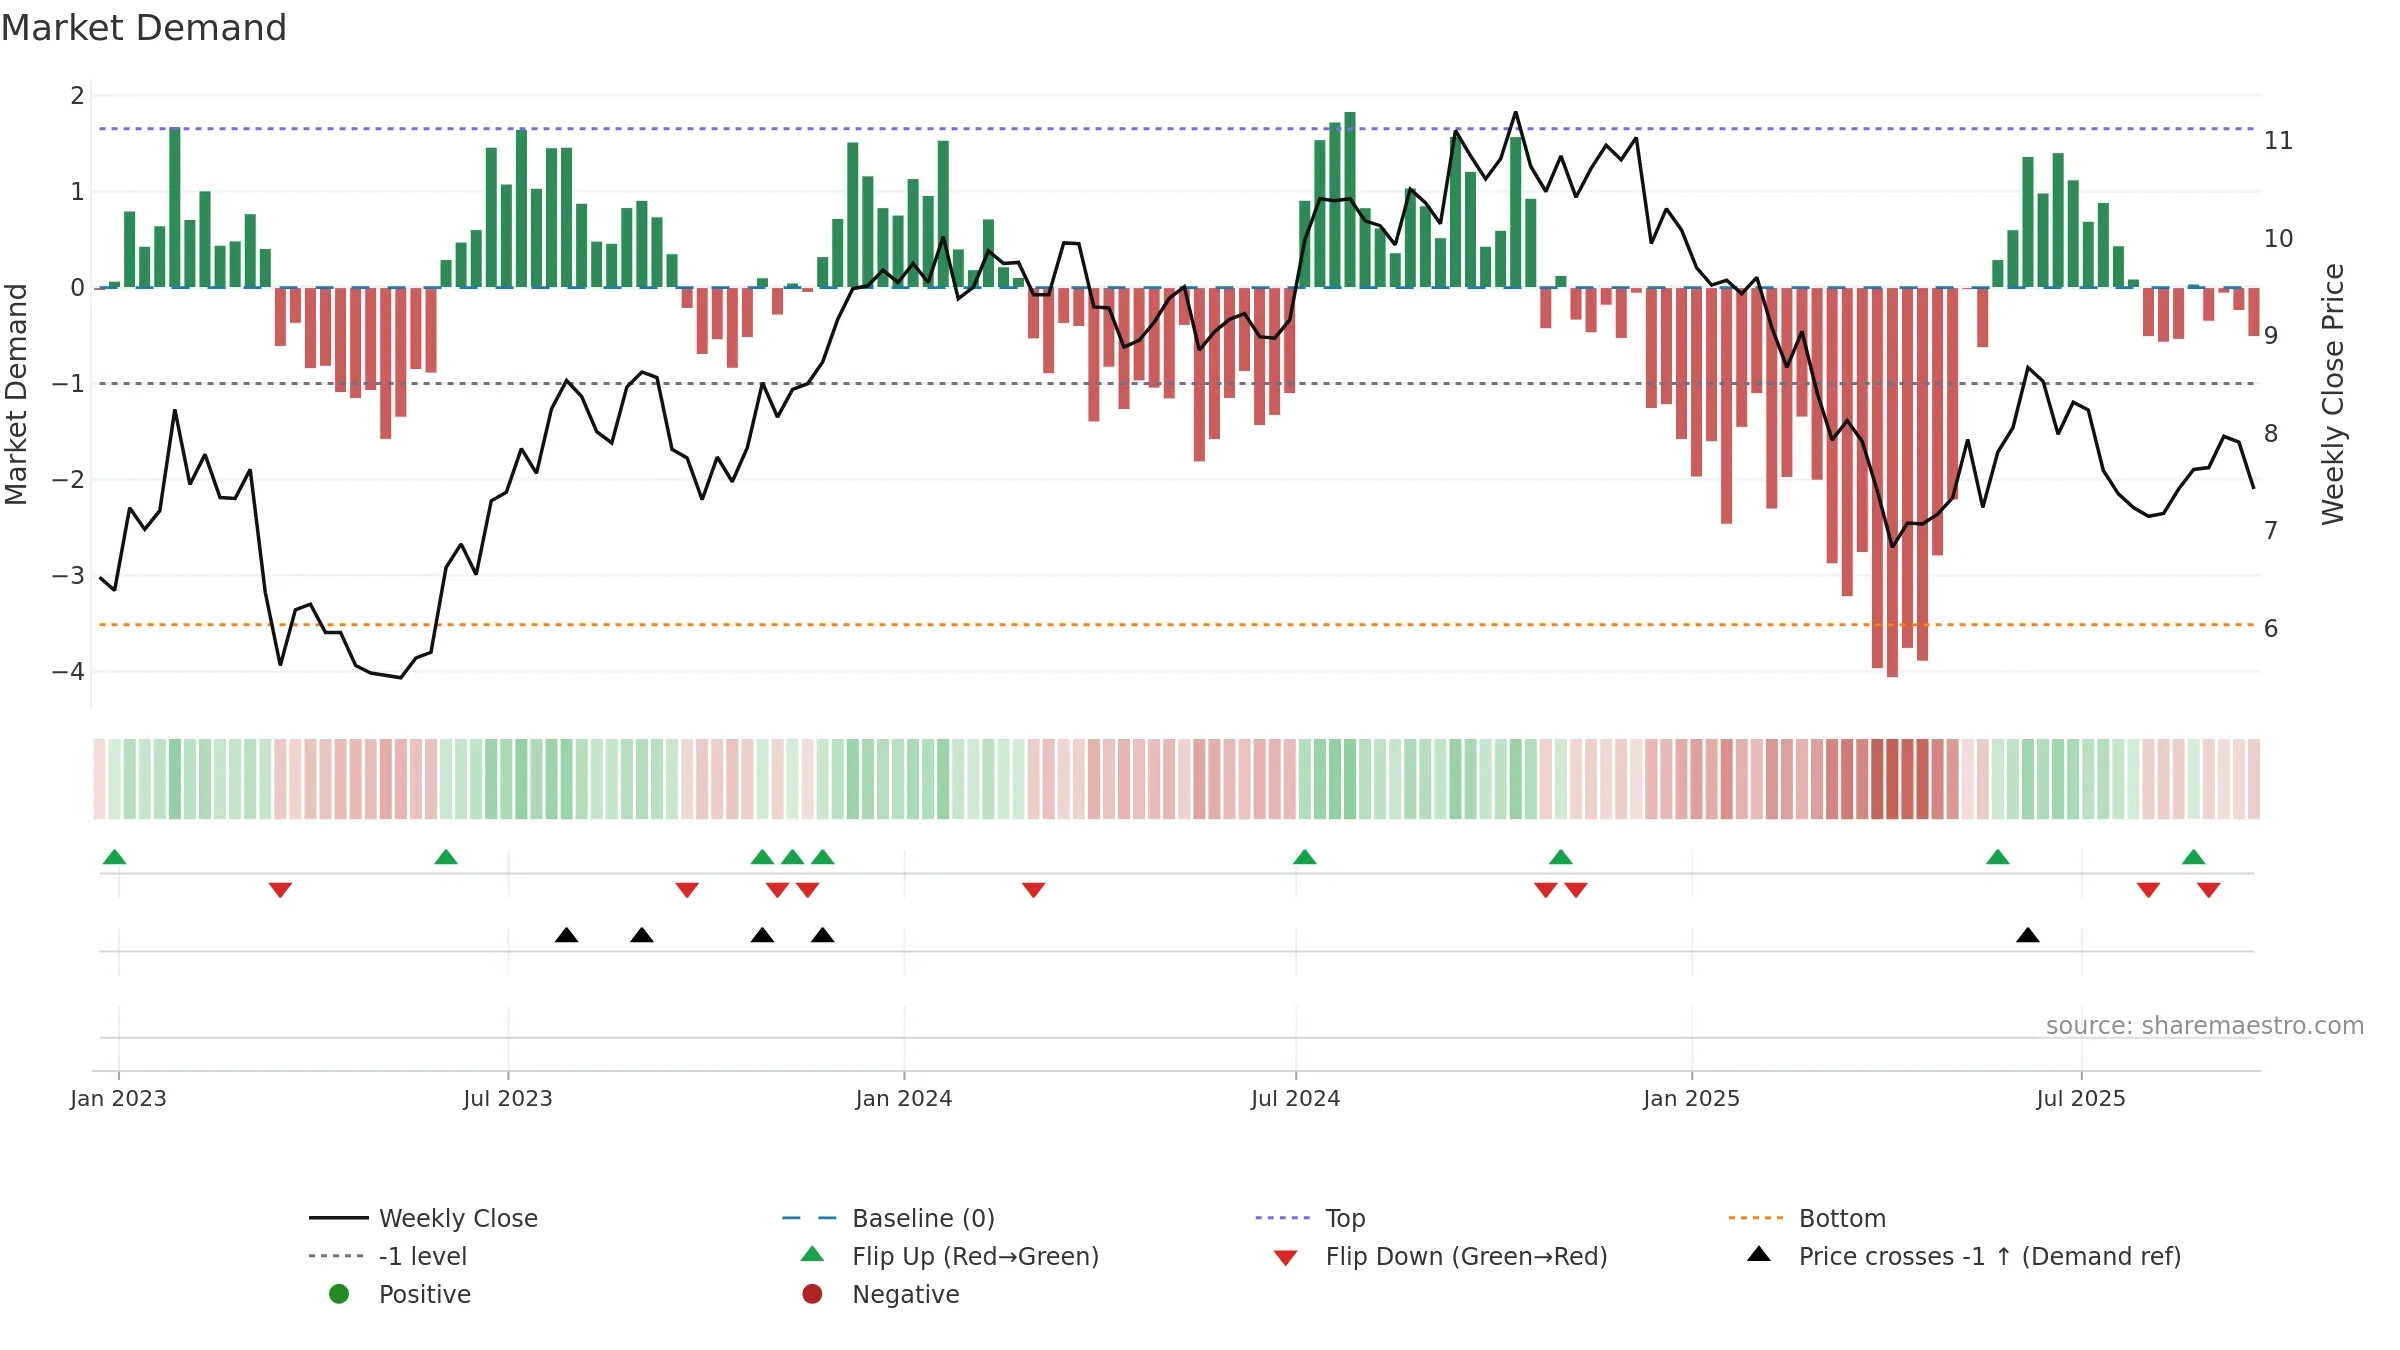Image resolution: width=2400 pixels, height=1350 pixels.
Task: Click the green Flip Up triangle in legend
Action: (812, 1254)
